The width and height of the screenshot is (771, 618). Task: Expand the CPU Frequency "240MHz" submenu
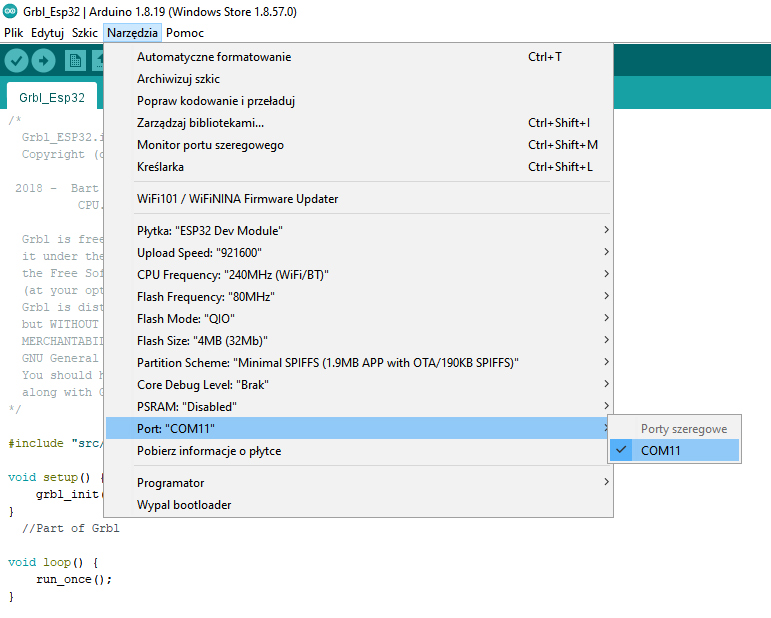point(359,275)
